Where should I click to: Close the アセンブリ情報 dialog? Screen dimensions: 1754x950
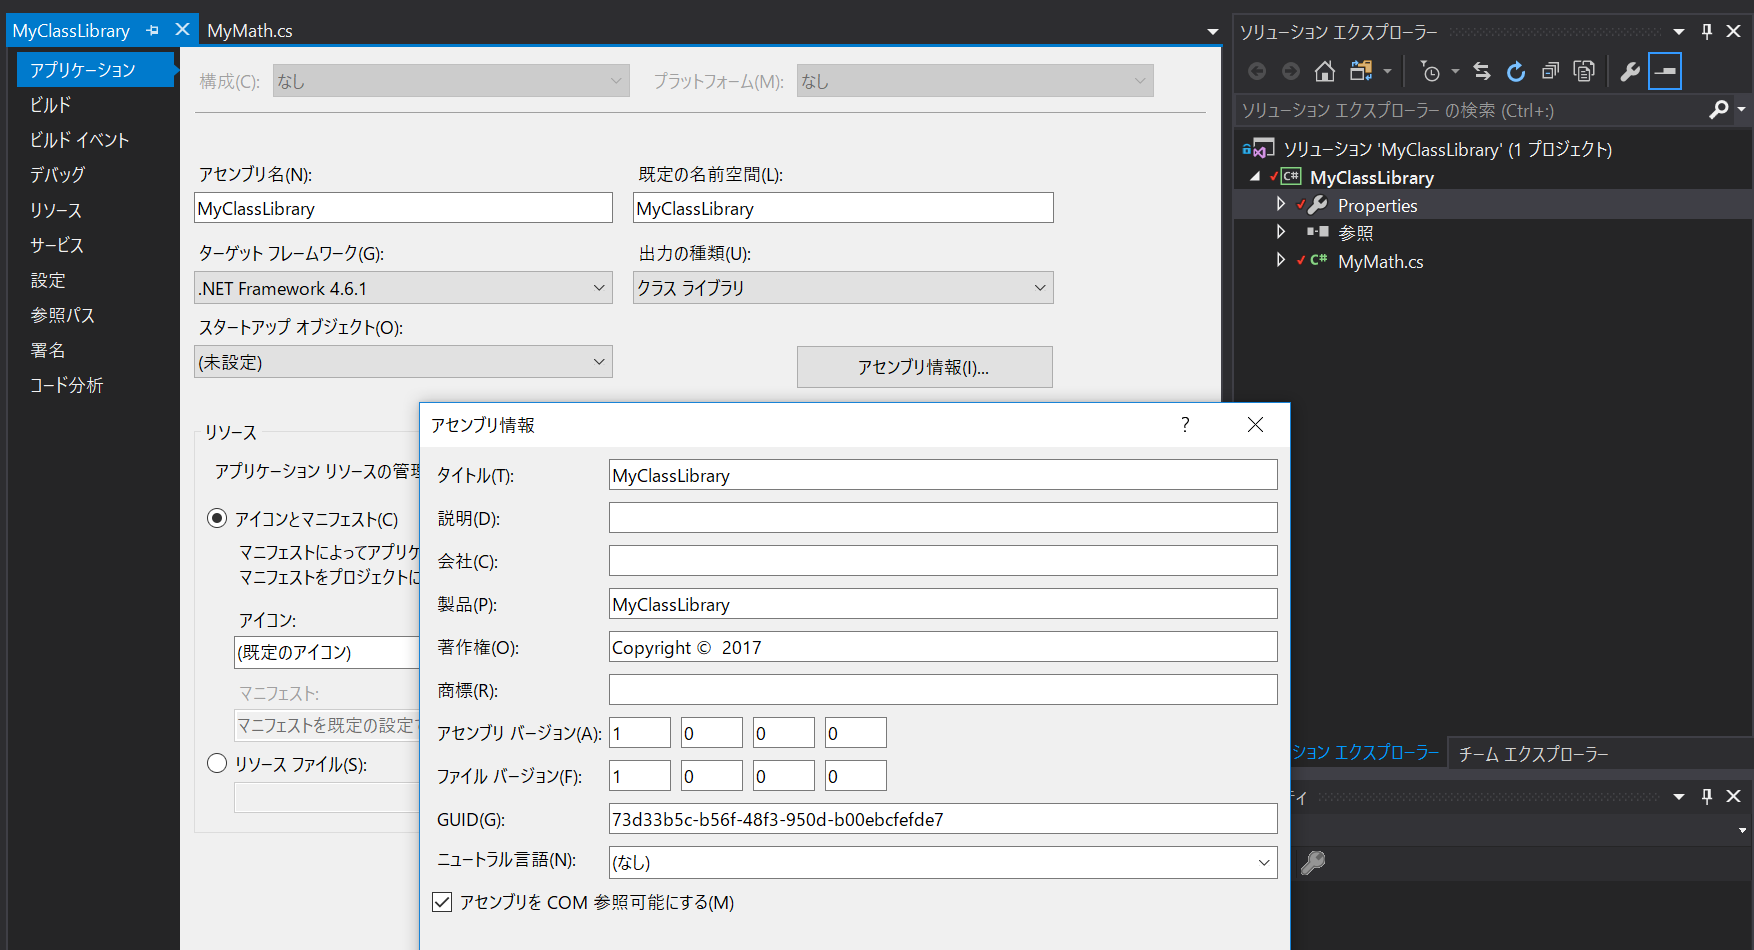click(1256, 425)
